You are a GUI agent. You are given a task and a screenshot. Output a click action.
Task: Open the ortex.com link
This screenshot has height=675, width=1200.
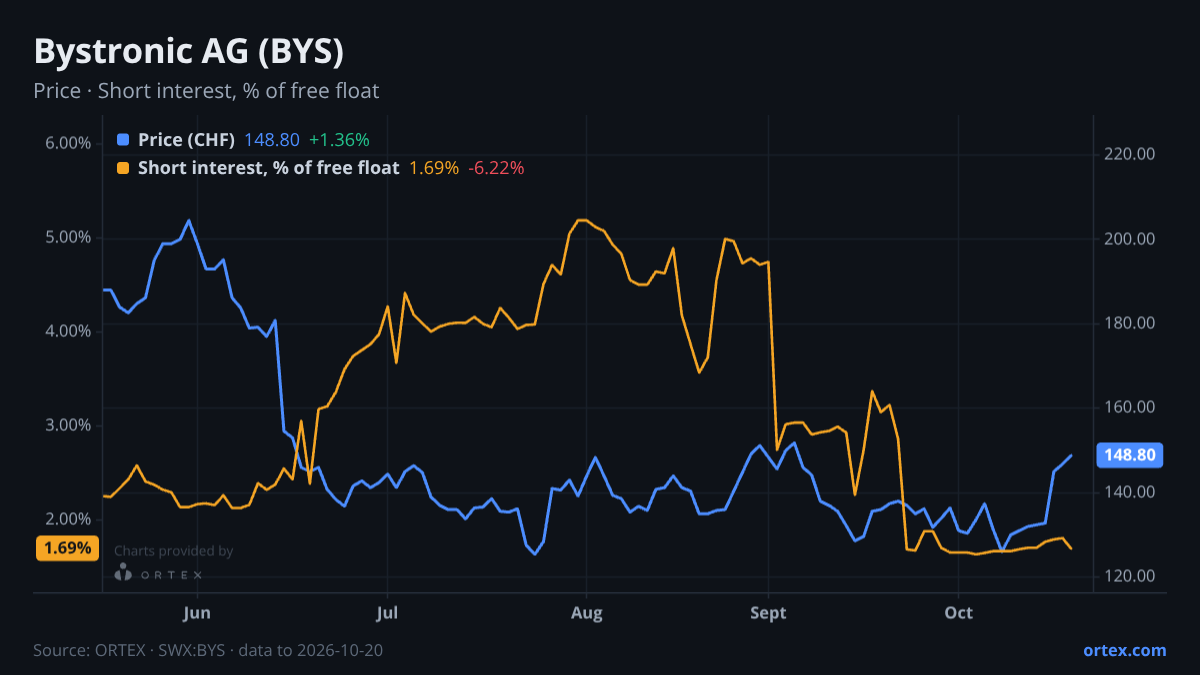1124,650
